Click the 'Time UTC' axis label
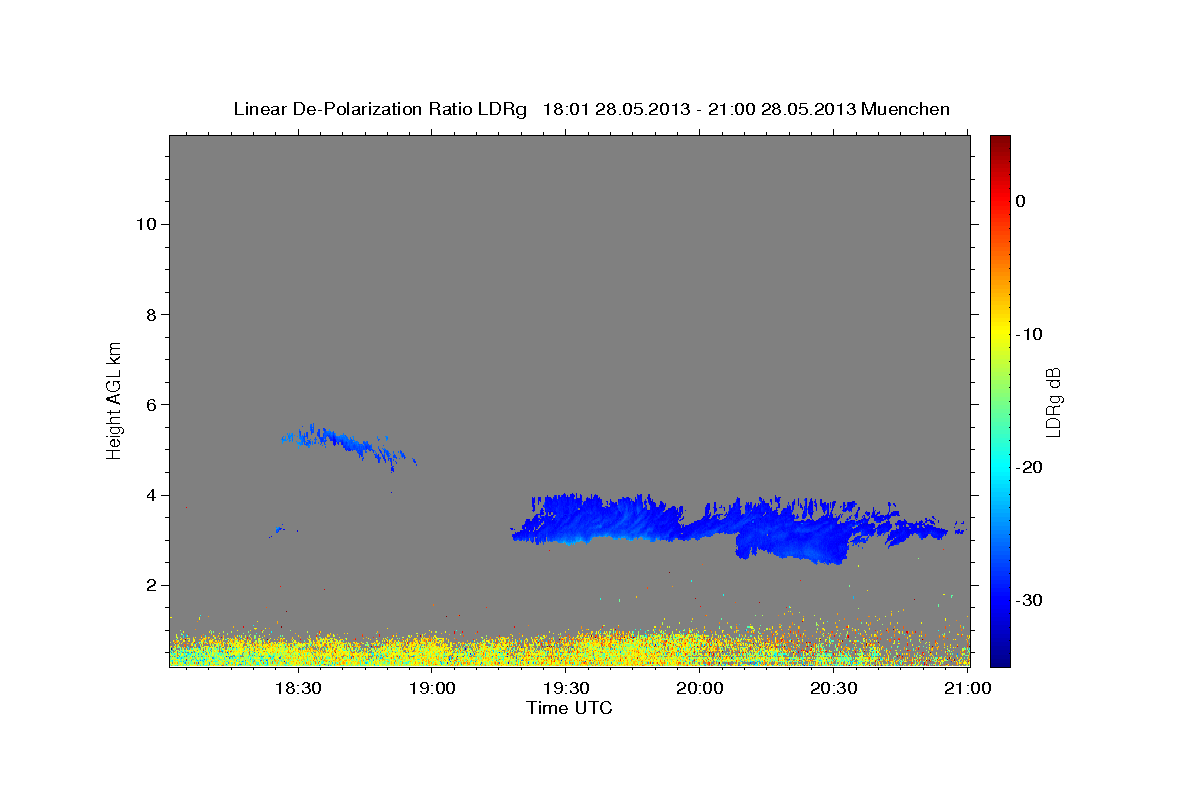Screen dimensions: 1200x800 pos(569,708)
